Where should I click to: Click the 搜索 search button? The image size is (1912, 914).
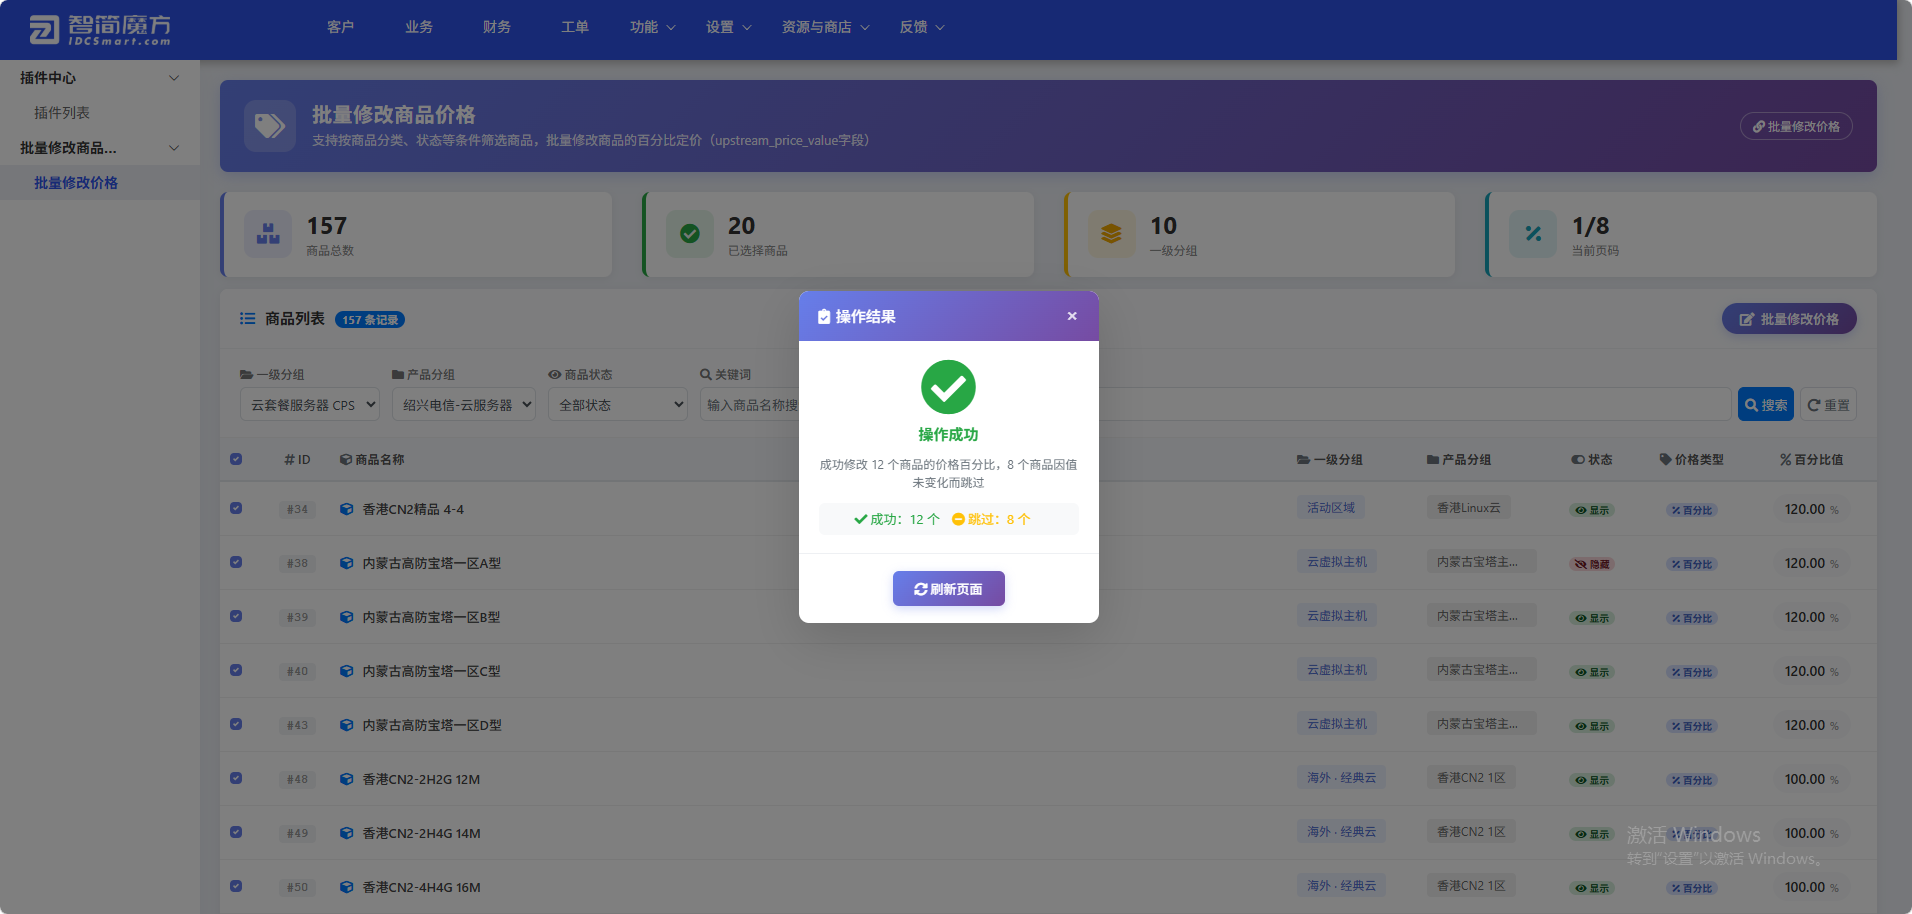coord(1766,404)
